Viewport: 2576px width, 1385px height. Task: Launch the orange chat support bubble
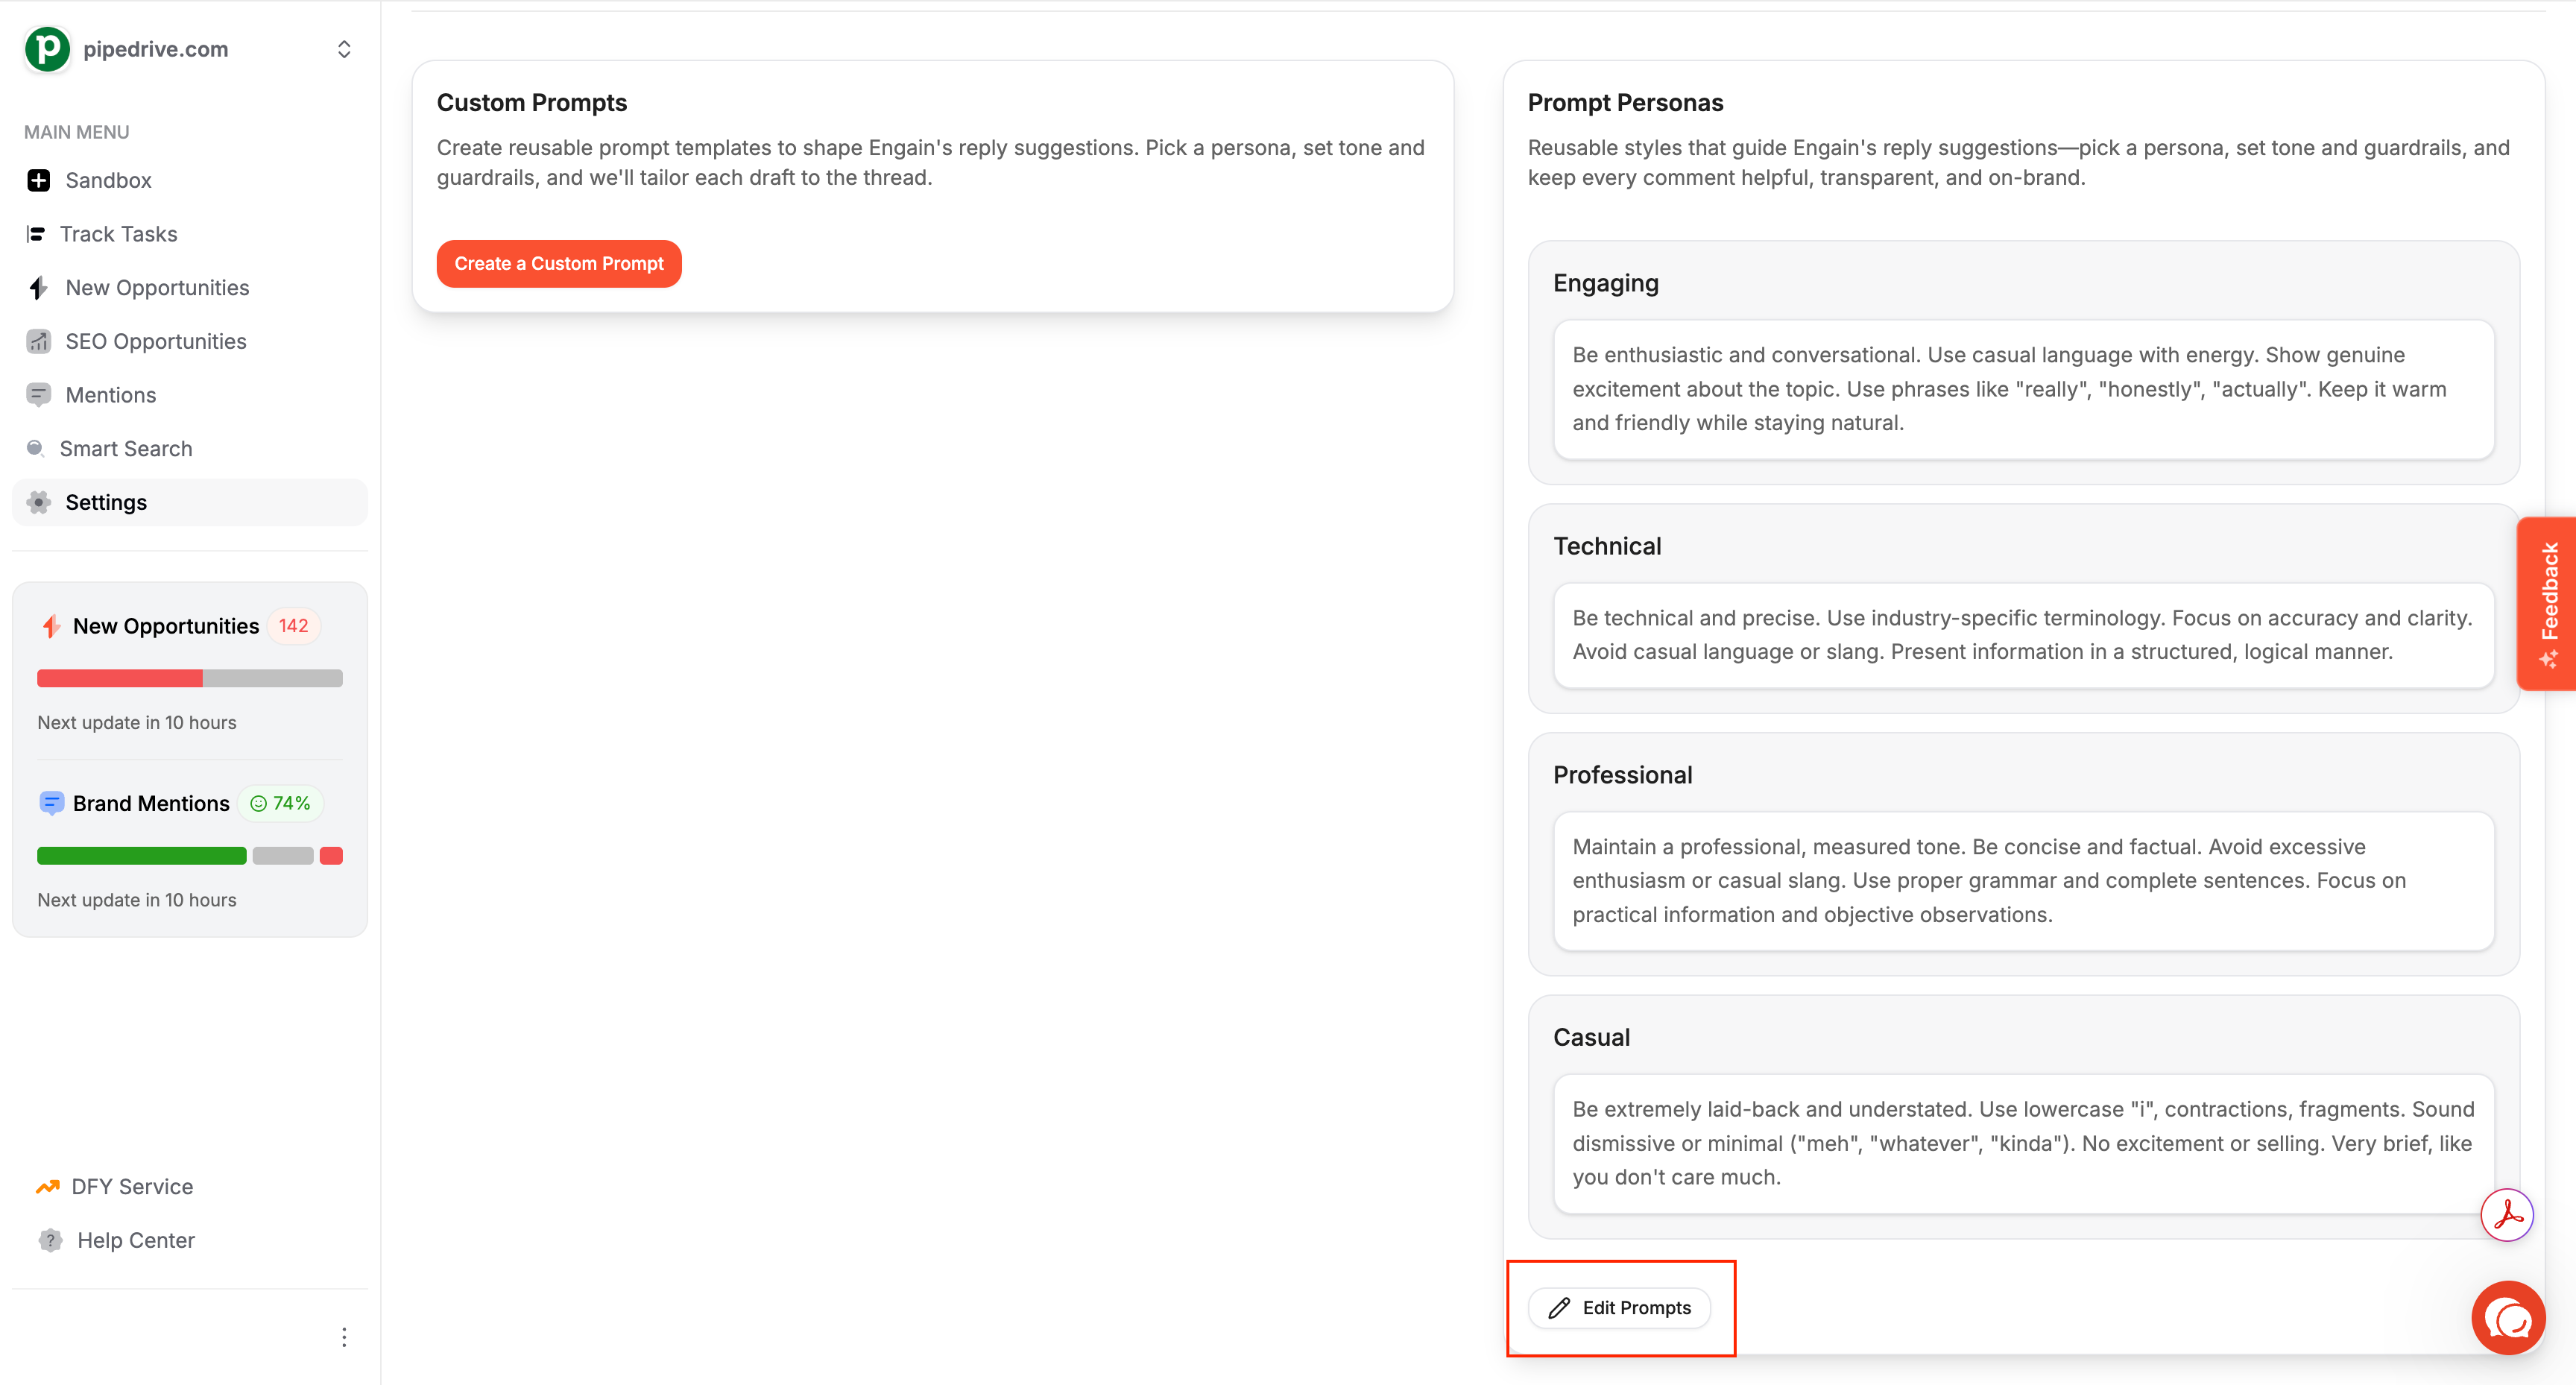click(2508, 1318)
